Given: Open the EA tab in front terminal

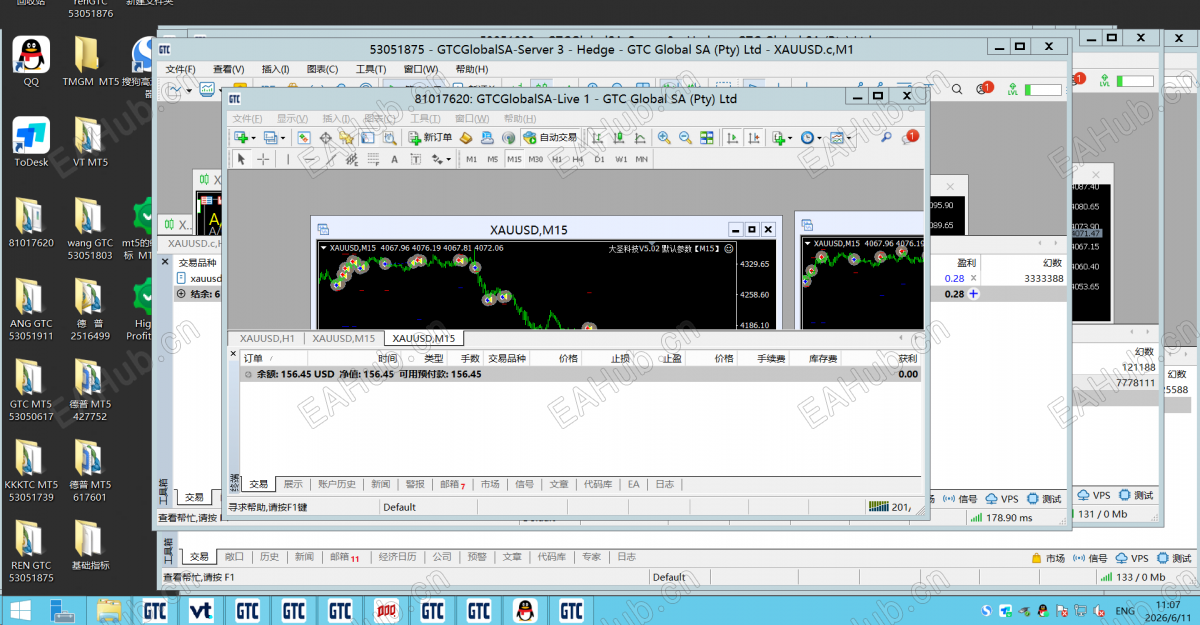Looking at the screenshot, I should [633, 484].
